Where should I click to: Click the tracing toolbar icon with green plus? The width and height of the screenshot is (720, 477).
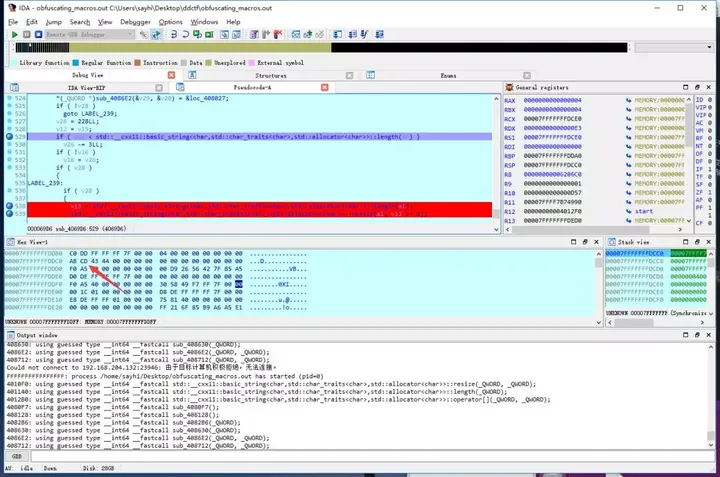pos(308,34)
